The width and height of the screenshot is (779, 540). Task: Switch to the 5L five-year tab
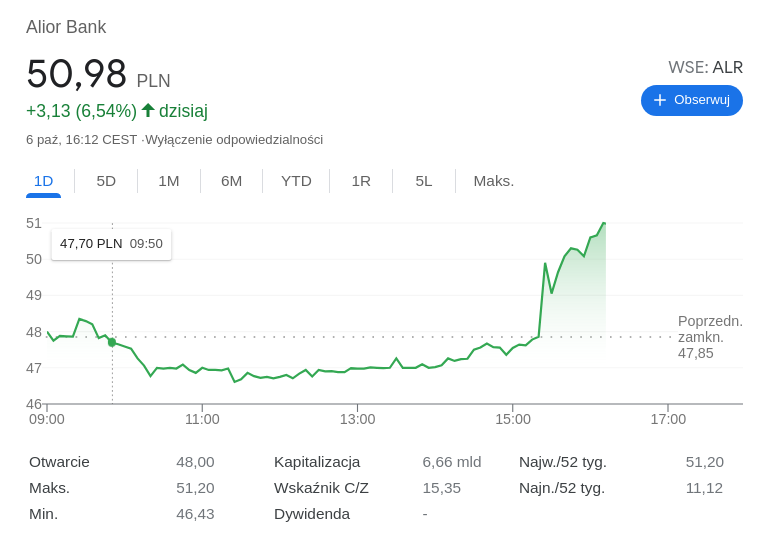[424, 181]
